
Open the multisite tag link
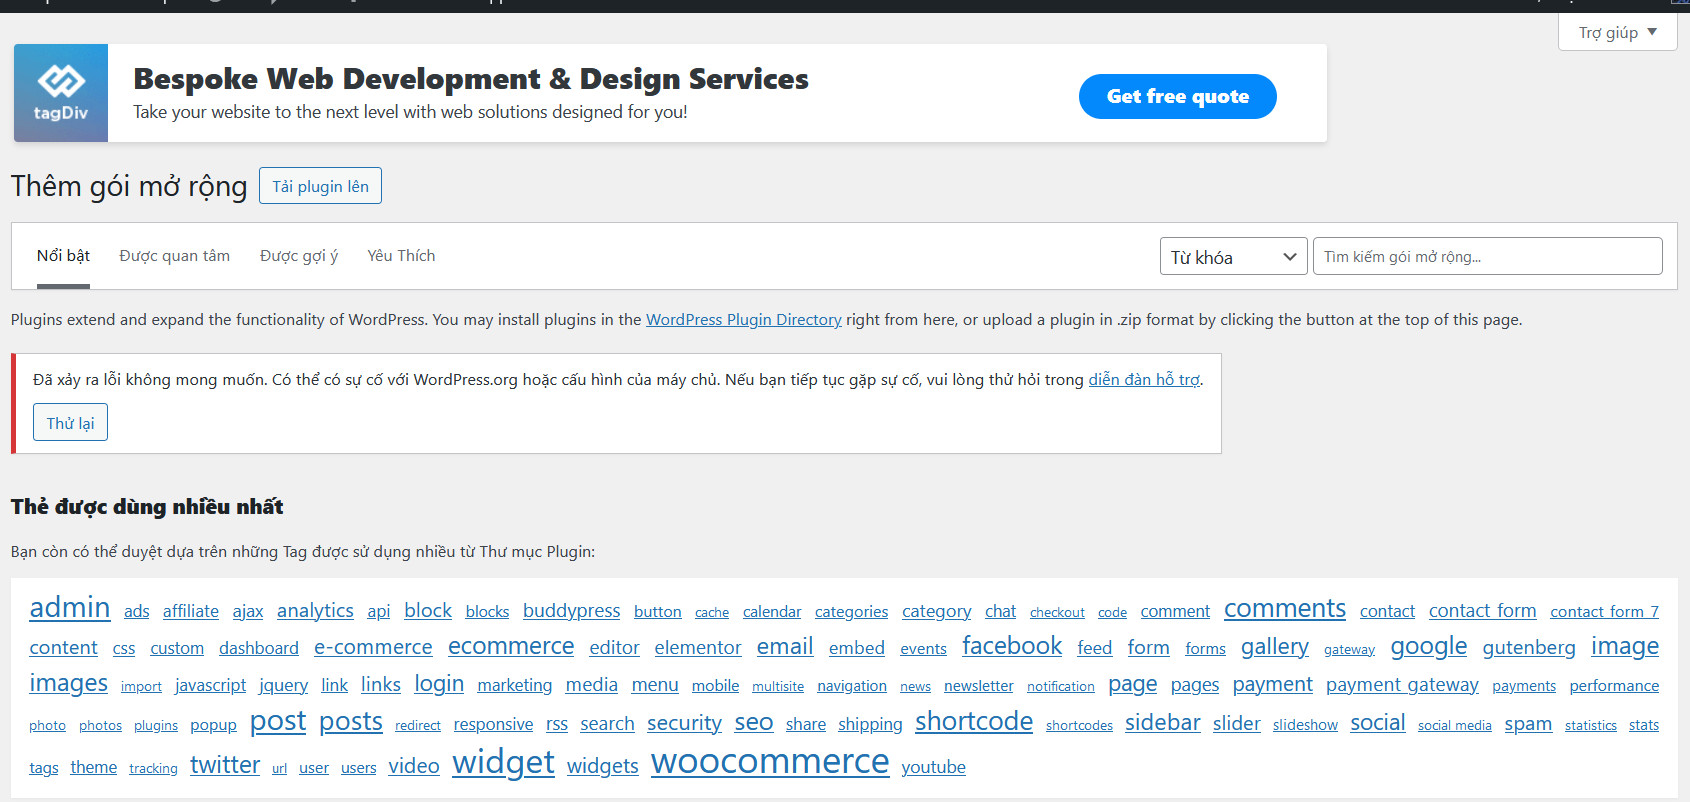click(x=778, y=687)
